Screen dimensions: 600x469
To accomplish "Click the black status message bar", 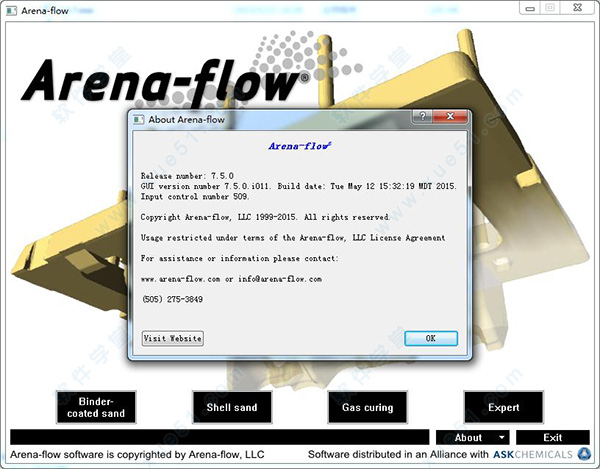I will tap(220, 437).
